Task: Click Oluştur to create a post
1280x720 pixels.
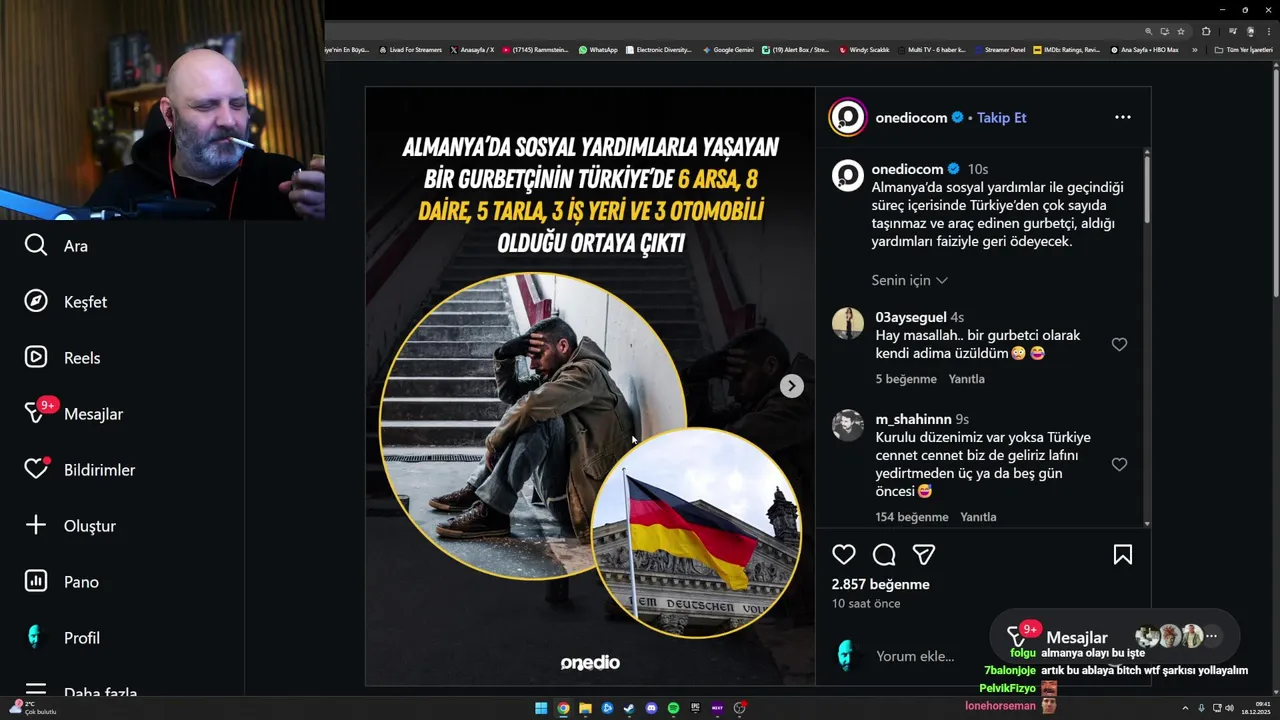Action: pos(70,525)
